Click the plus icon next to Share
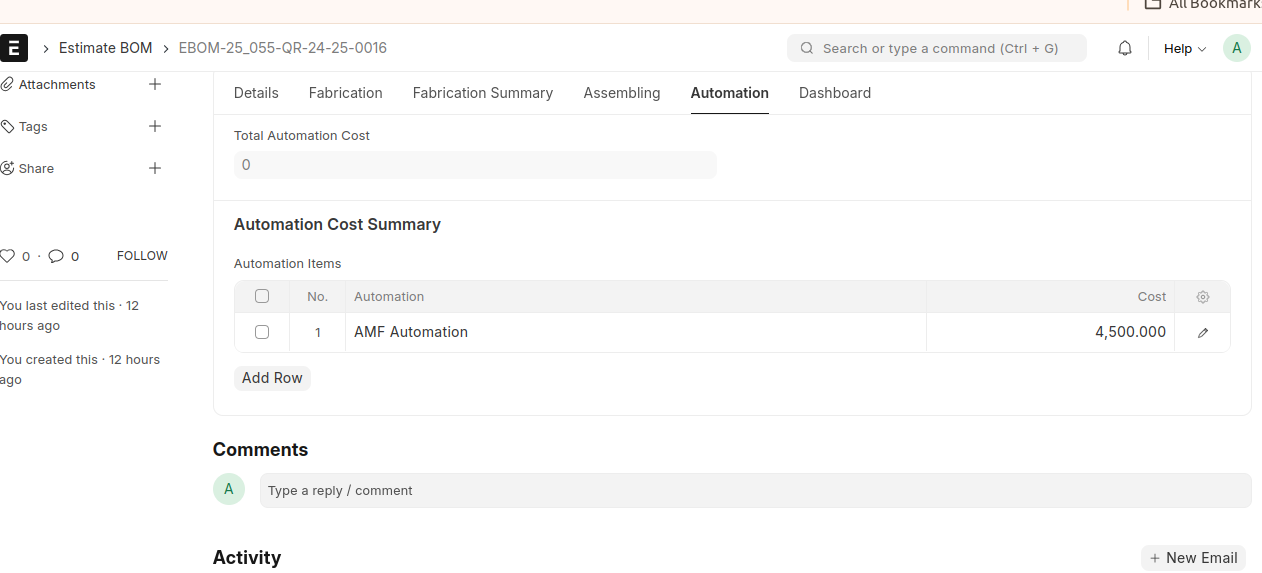The image size is (1262, 573). click(155, 169)
